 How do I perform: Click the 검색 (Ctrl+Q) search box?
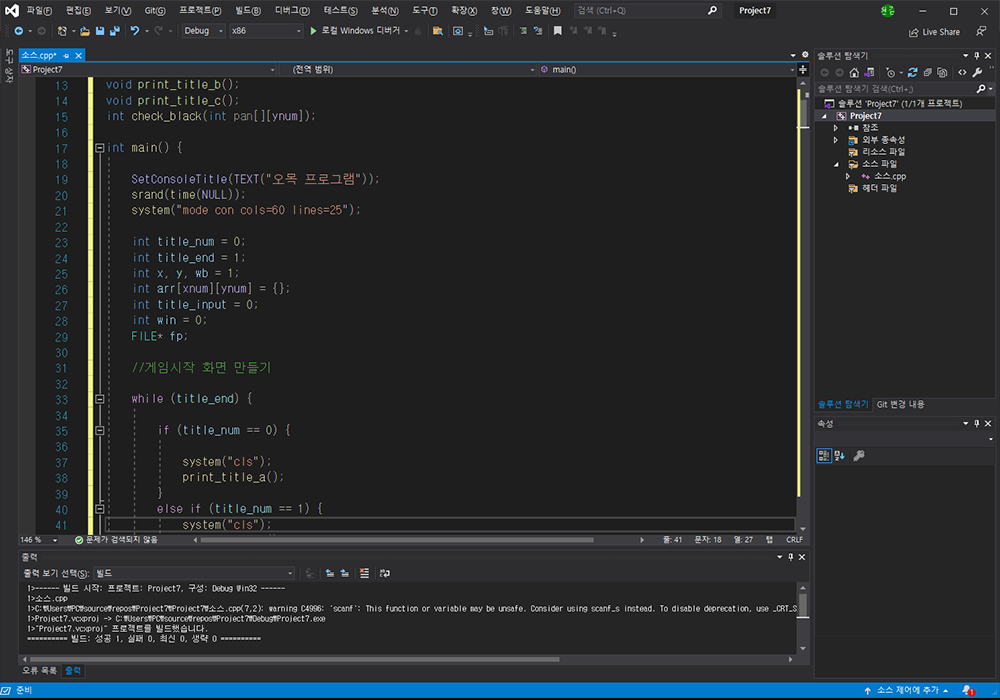point(647,10)
